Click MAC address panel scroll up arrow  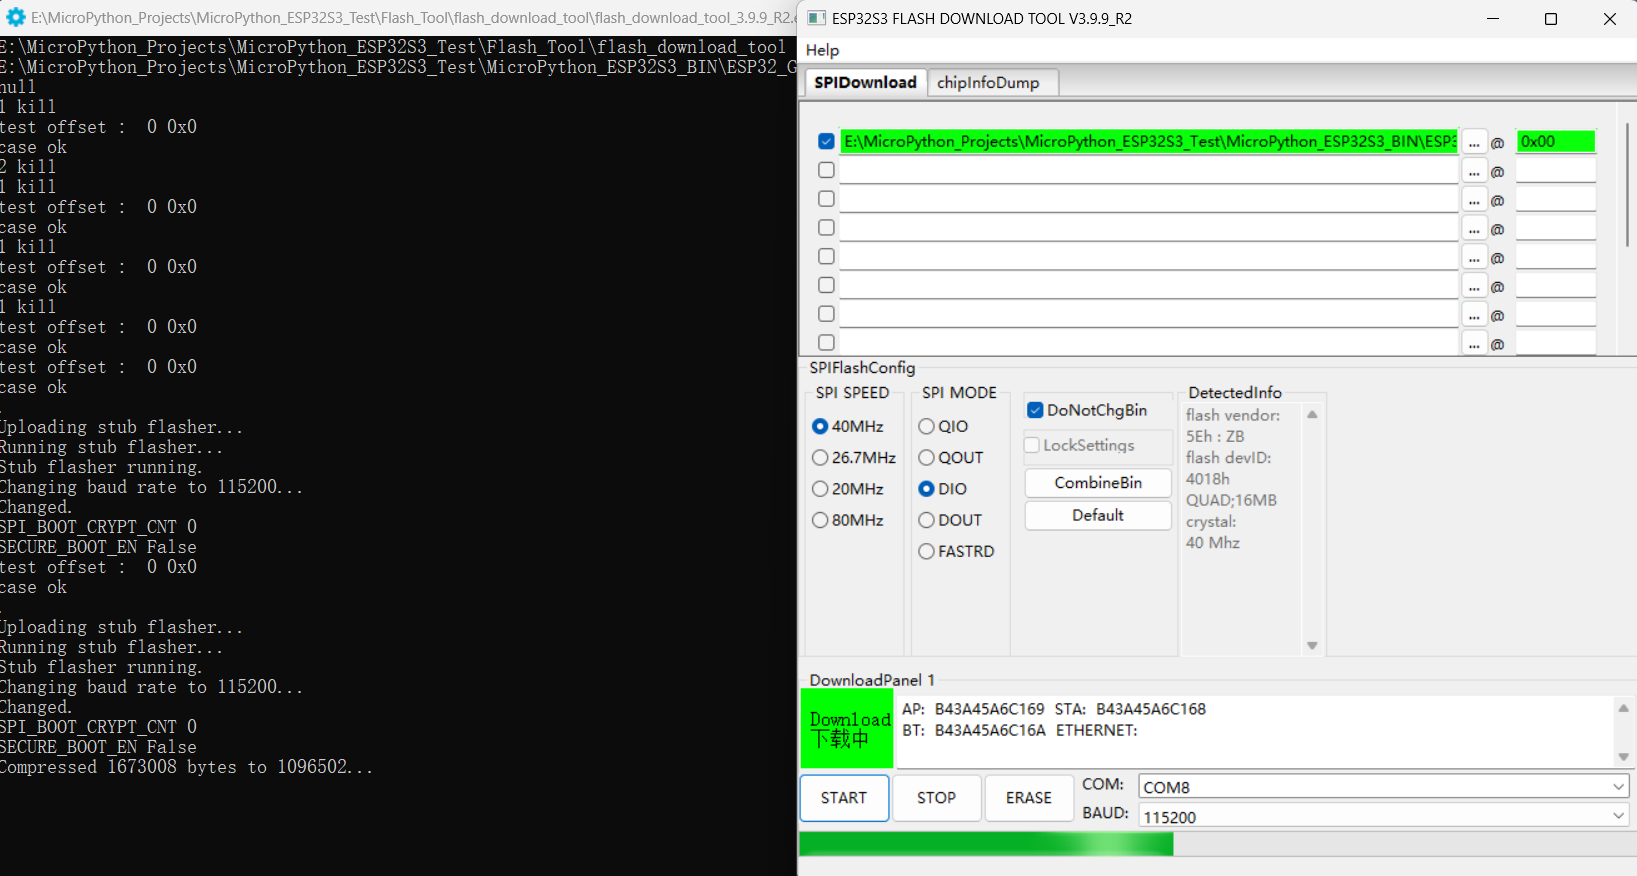[1623, 708]
